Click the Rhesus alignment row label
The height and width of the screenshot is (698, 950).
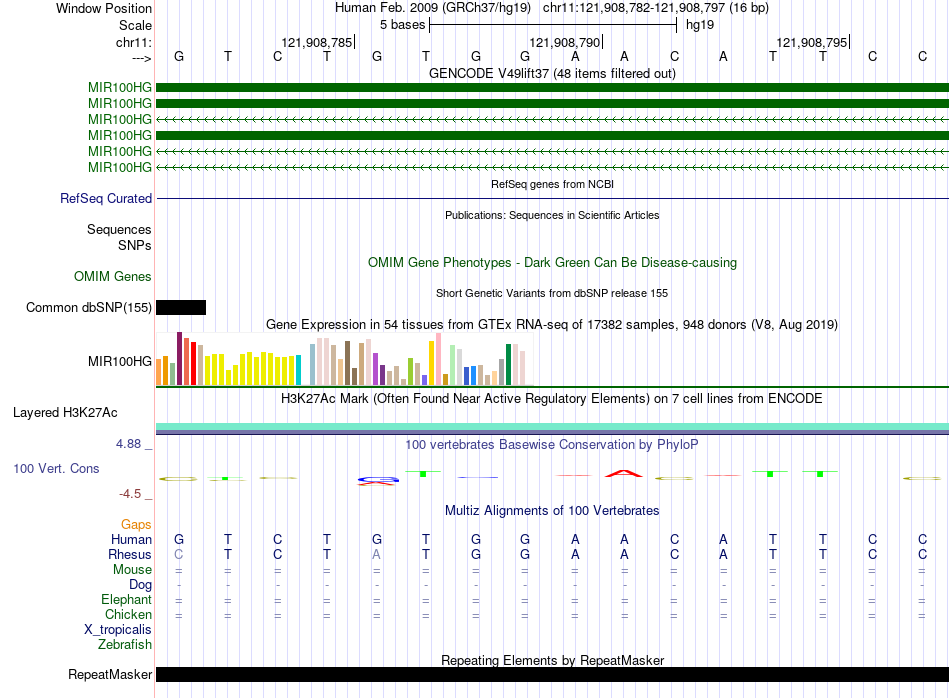pyautogui.click(x=130, y=554)
